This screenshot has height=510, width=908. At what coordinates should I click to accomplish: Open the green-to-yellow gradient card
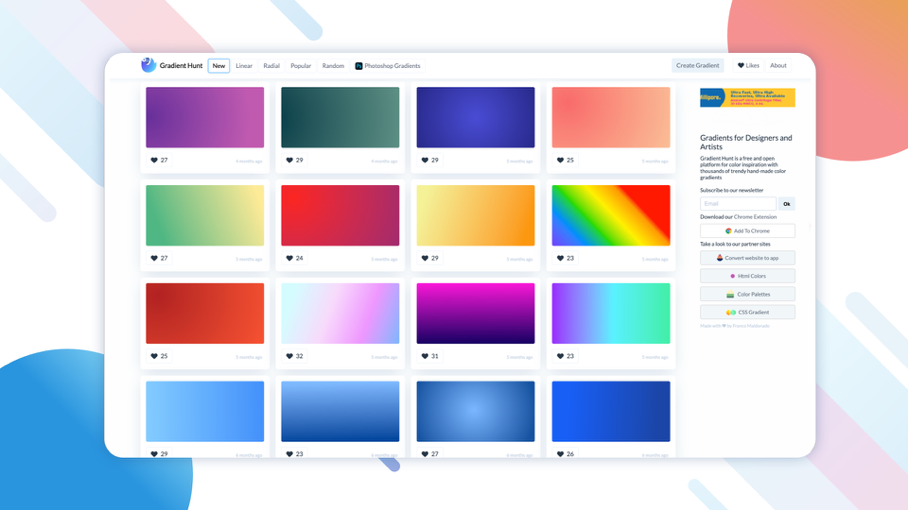tap(205, 215)
